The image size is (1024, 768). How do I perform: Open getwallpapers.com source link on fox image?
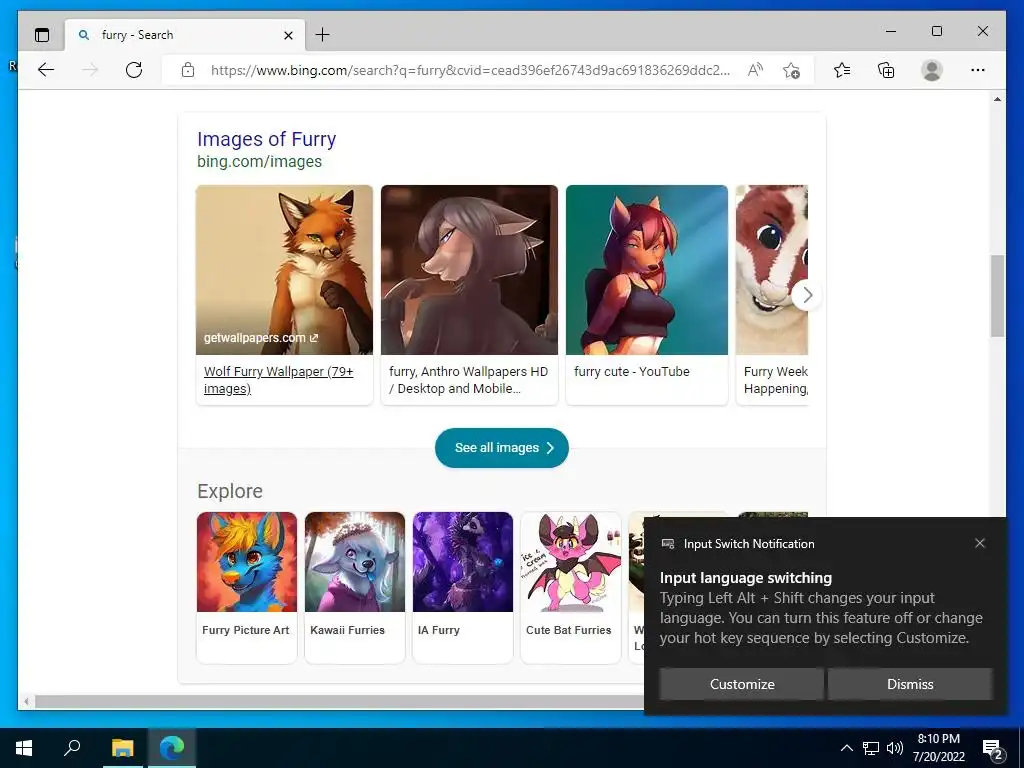261,338
